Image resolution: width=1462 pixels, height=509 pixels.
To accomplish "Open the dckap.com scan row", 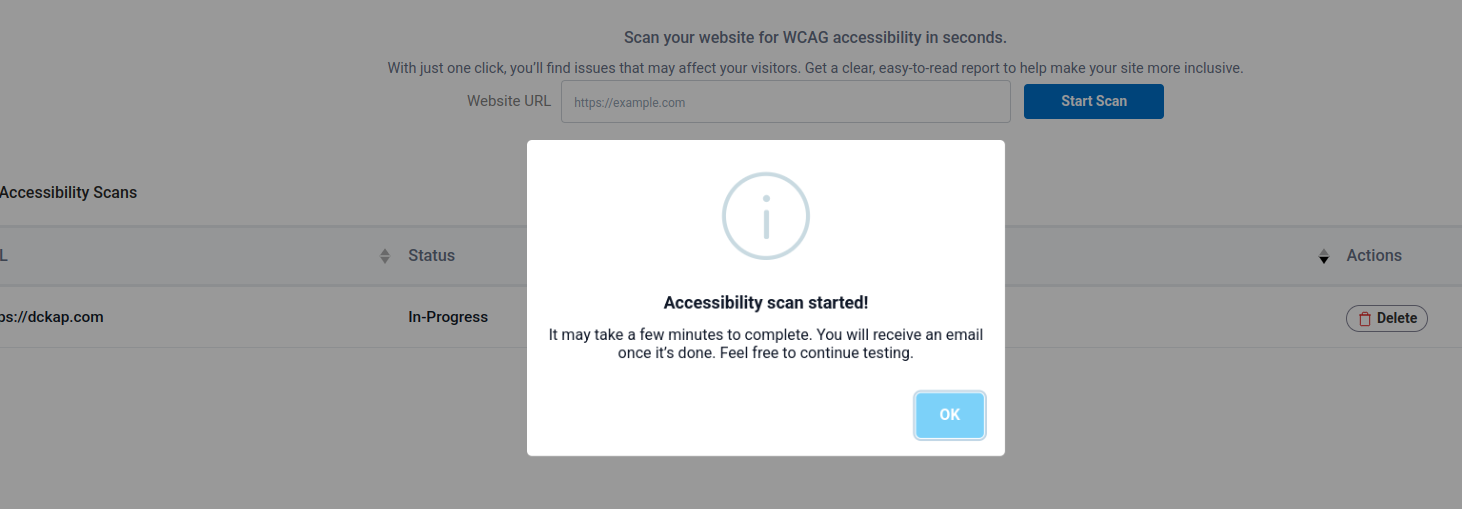I will pyautogui.click(x=52, y=317).
